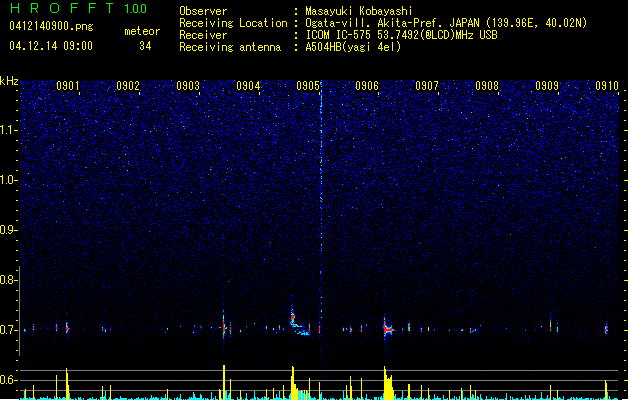Click the 0905 time marker
Image resolution: width=629 pixels, height=400 pixels.
click(308, 86)
